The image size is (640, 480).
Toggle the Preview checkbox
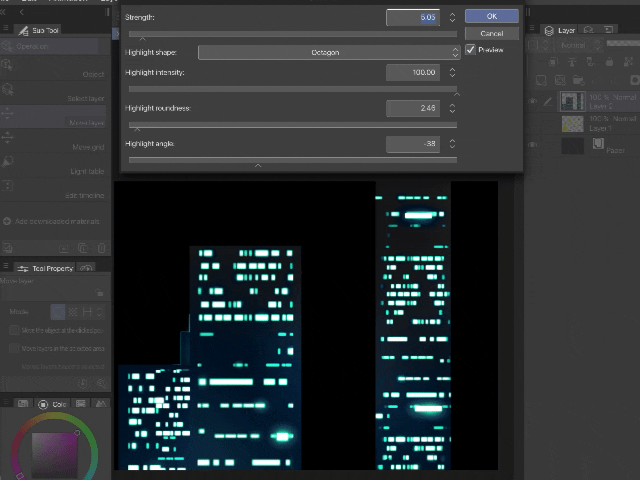coord(471,49)
